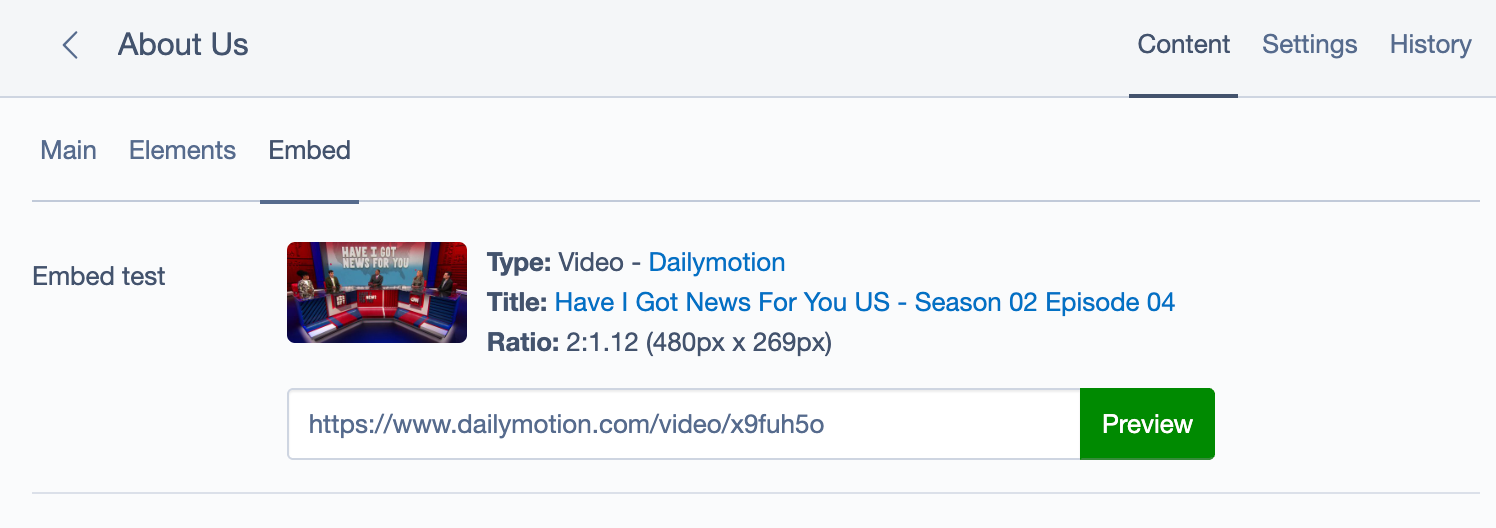Open the Have I Got News title link

tap(864, 302)
